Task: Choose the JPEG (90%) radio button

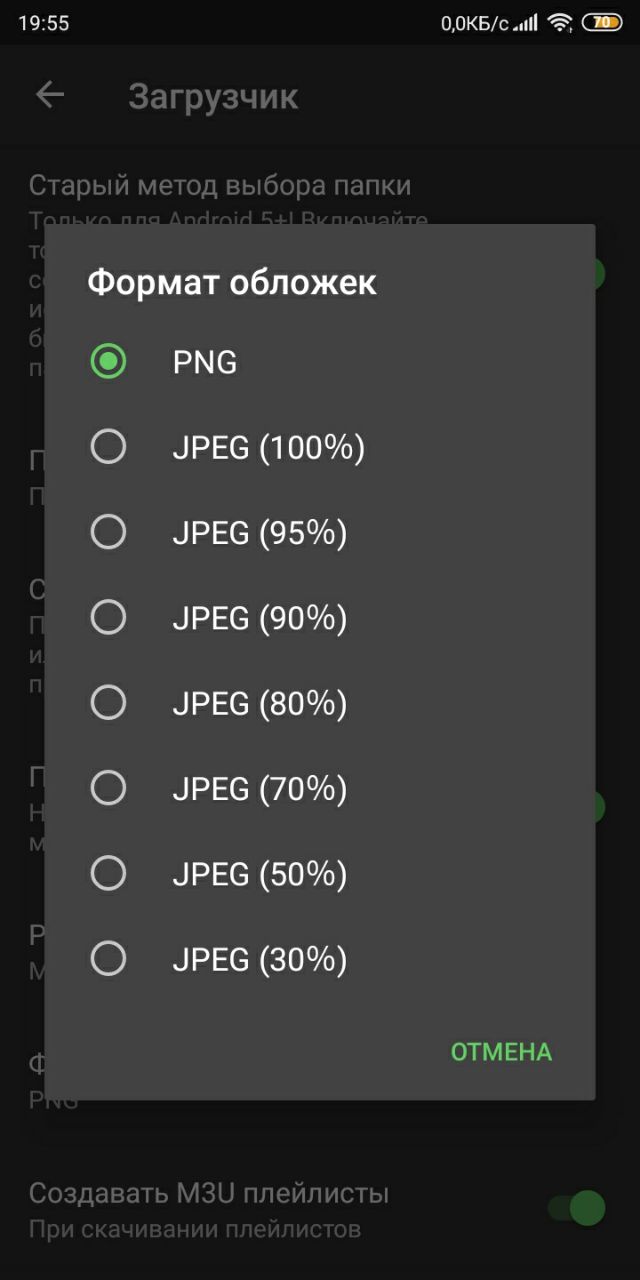Action: (108, 618)
